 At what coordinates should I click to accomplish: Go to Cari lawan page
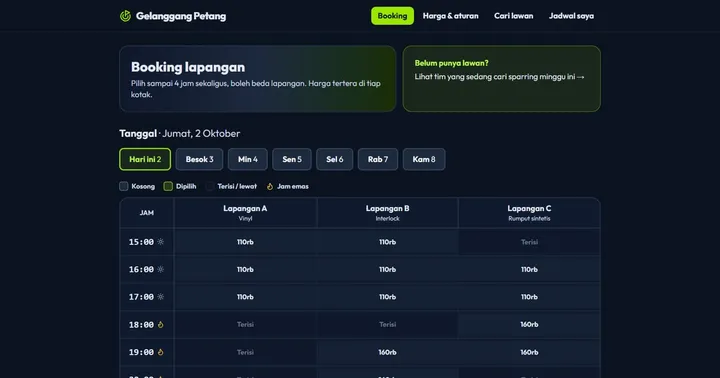click(513, 16)
